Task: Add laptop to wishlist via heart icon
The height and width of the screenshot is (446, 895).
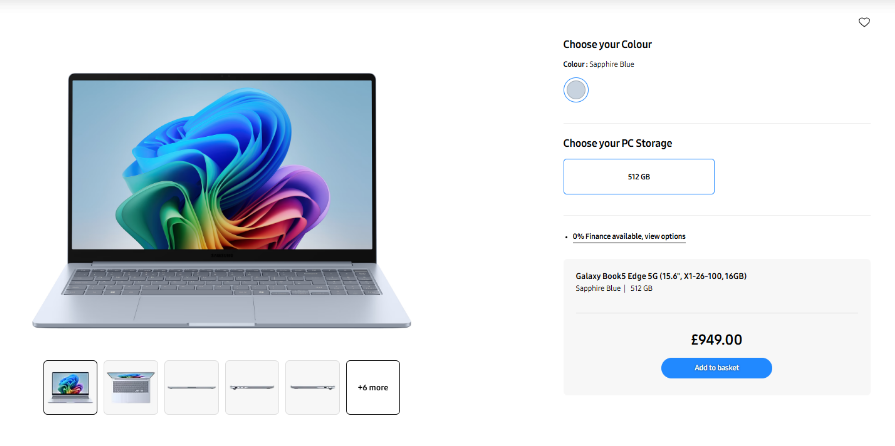Action: click(x=864, y=22)
